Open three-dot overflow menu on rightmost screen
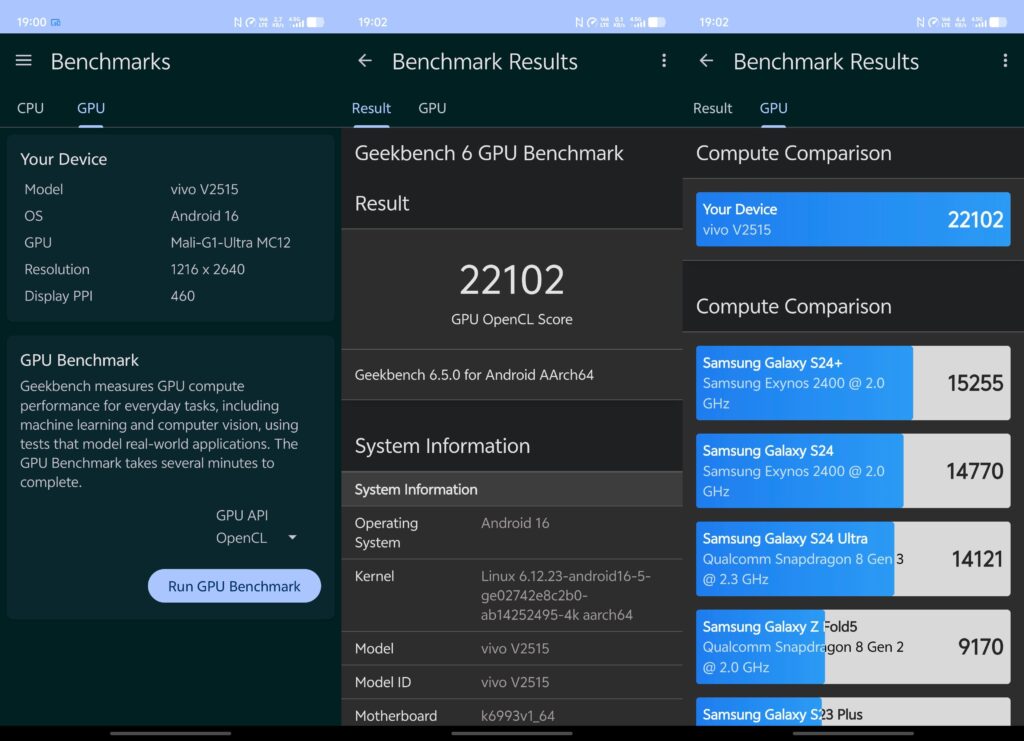Screen dimensions: 1024x741 [1005, 61]
